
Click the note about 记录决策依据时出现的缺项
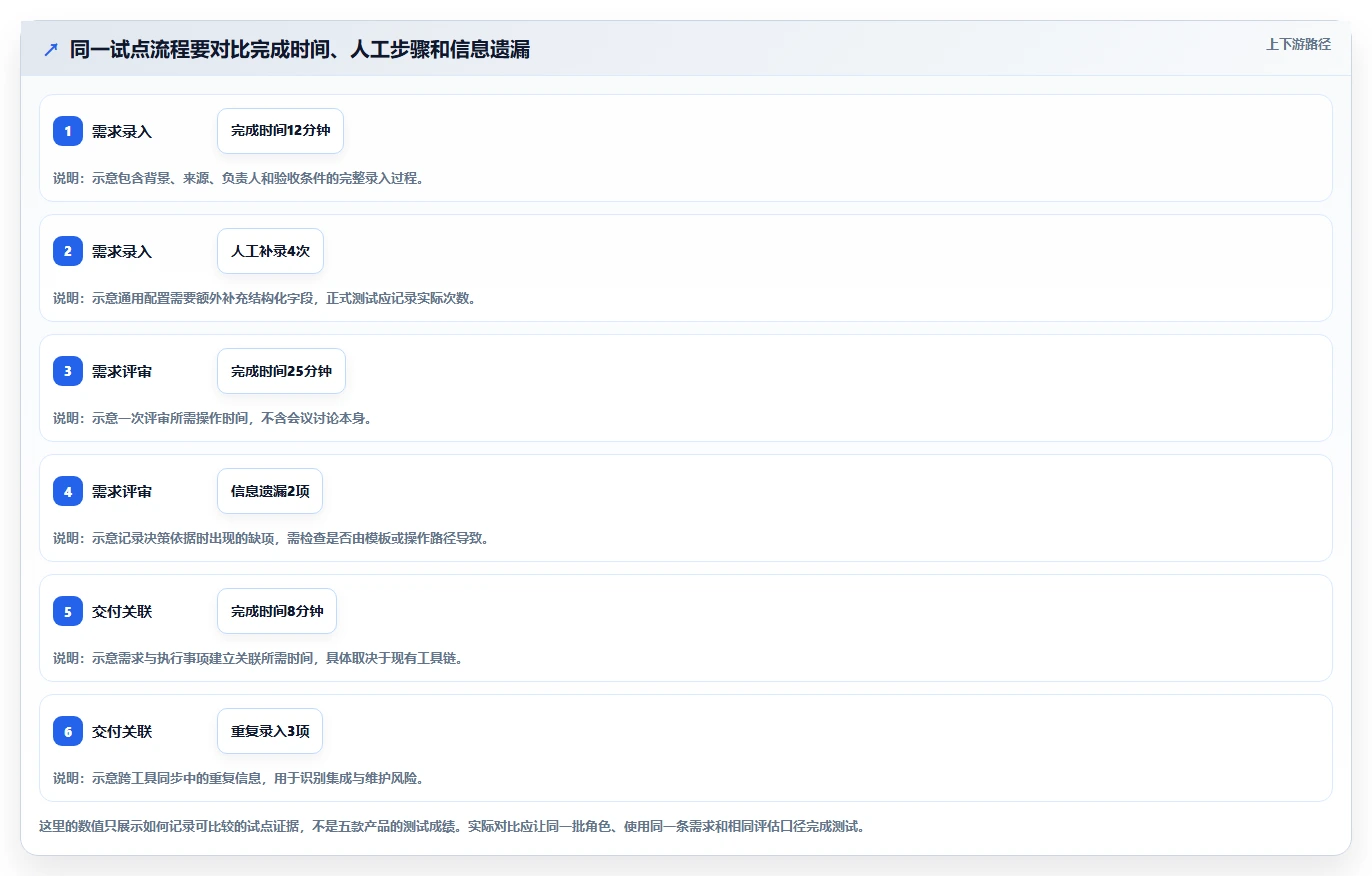pyautogui.click(x=271, y=538)
